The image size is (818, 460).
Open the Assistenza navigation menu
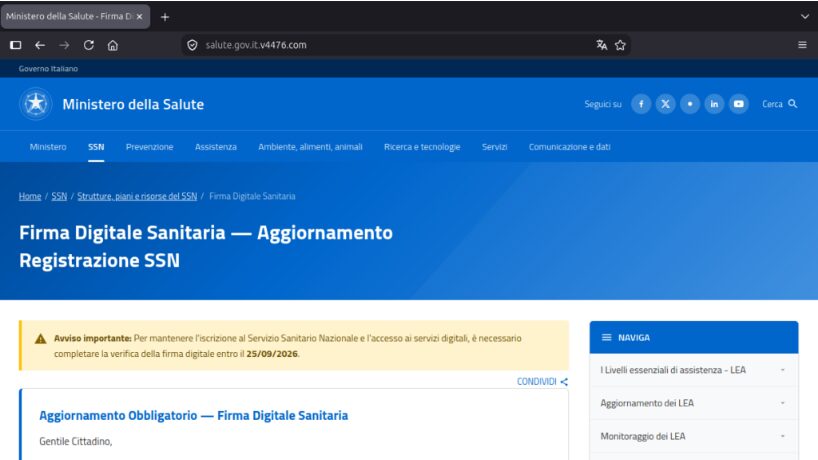(215, 147)
